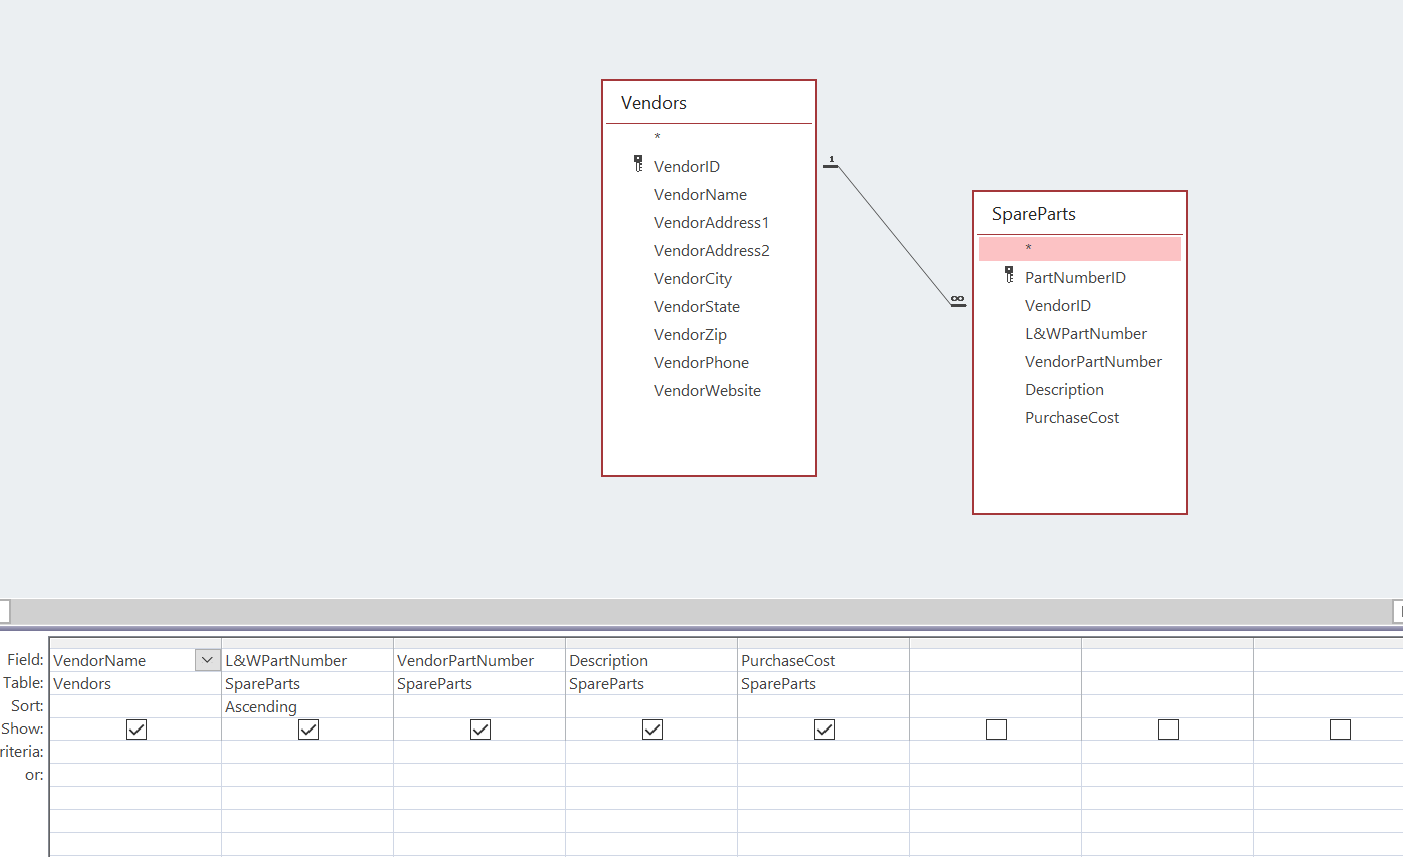Screen dimensions: 1403x857
Task: Select the asterisk row in SpareParts table
Action: tap(1079, 248)
